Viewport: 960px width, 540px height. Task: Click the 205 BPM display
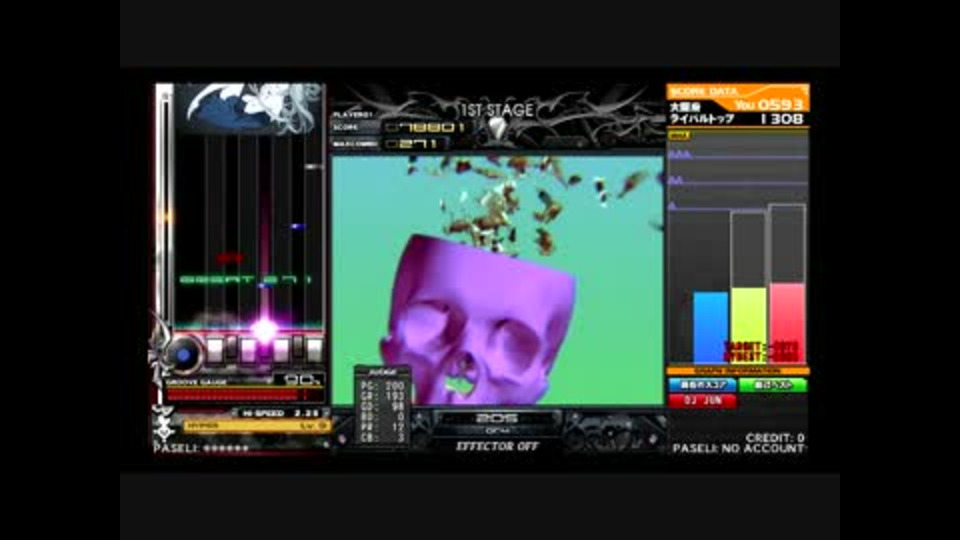(497, 418)
